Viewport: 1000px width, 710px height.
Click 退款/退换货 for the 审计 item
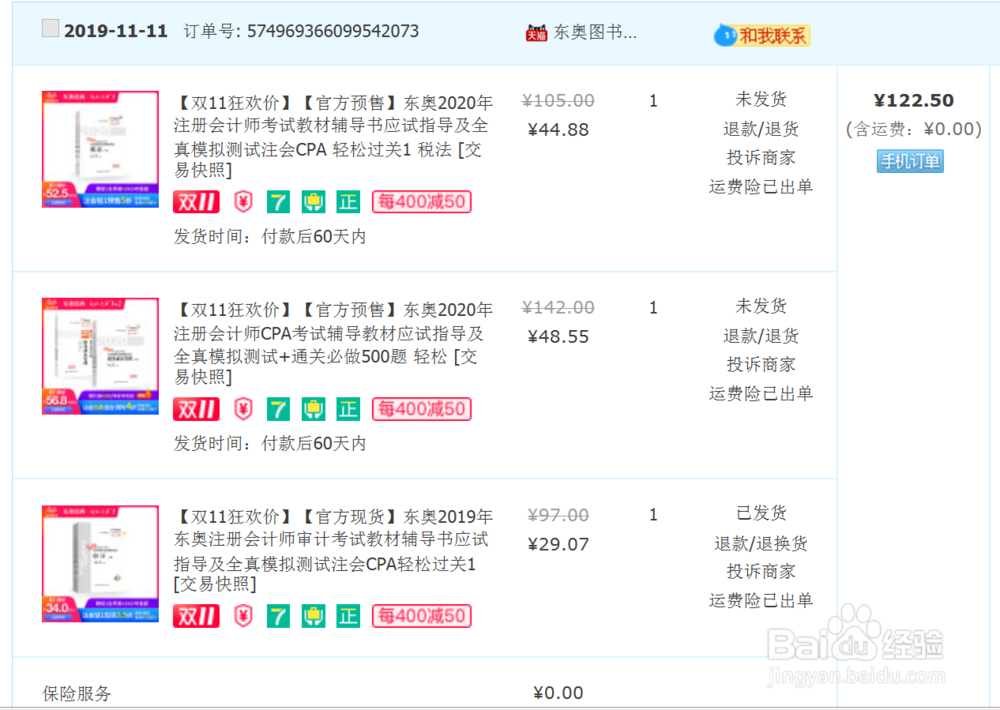[761, 544]
